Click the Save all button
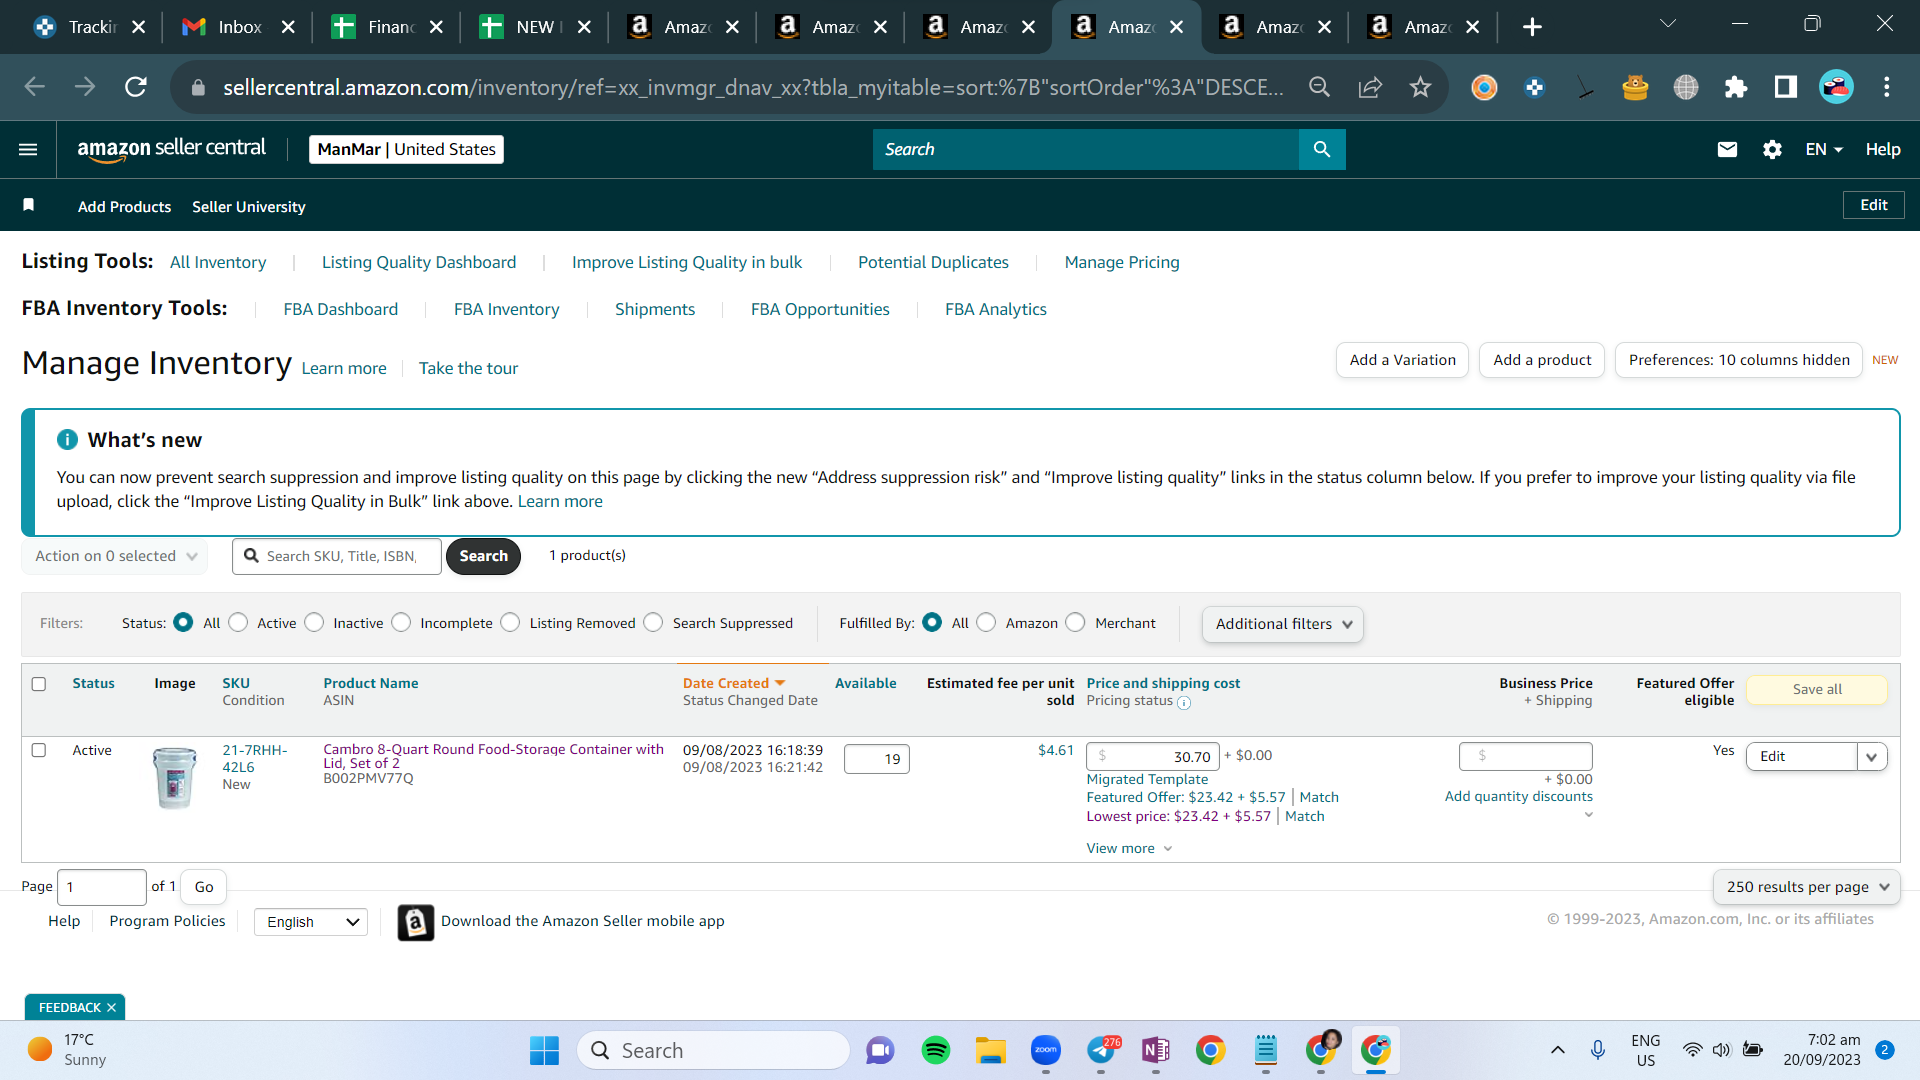This screenshot has width=1920, height=1080. click(x=1817, y=689)
